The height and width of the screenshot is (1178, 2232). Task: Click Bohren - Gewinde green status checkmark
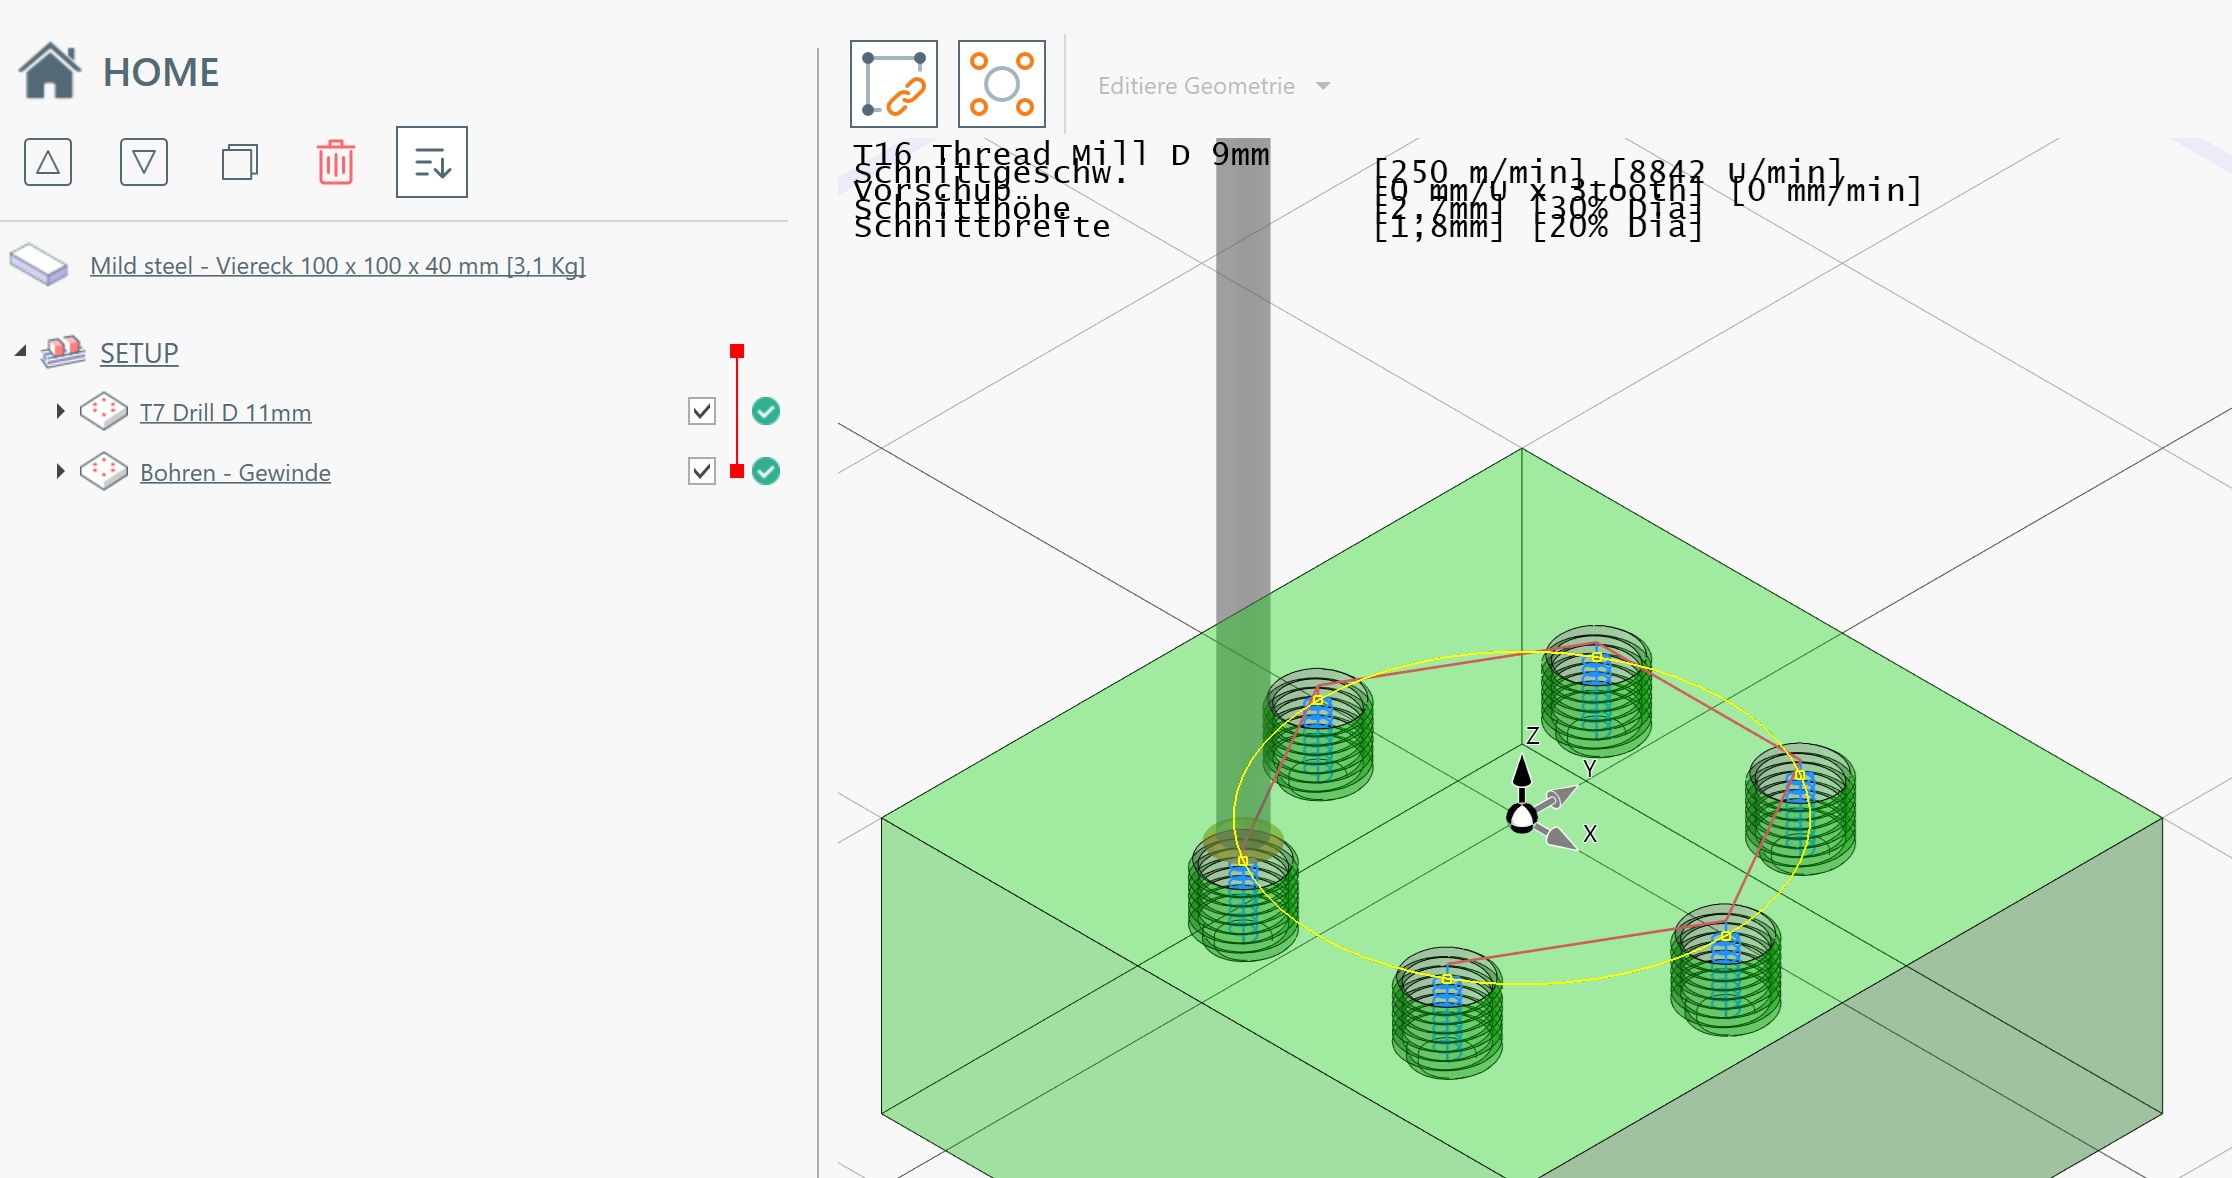(x=766, y=471)
